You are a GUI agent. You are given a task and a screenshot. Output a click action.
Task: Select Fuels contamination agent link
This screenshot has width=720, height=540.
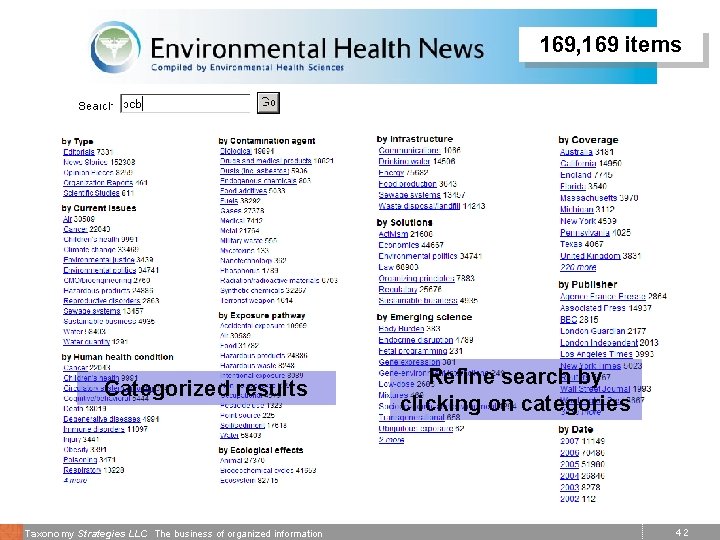[x=229, y=201]
